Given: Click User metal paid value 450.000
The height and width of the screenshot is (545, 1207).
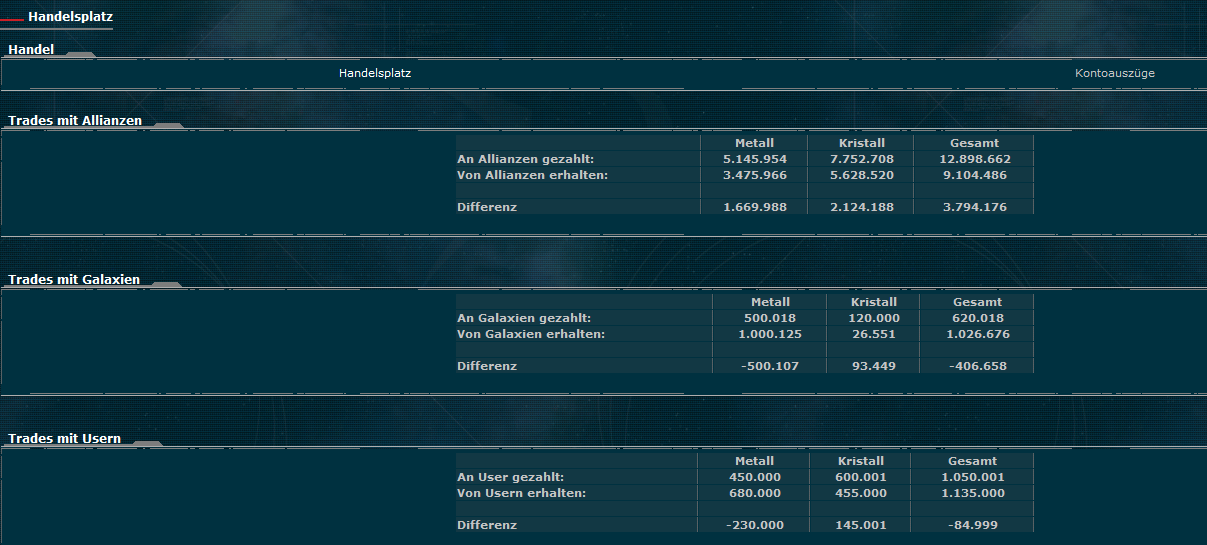Looking at the screenshot, I should [x=755, y=477].
